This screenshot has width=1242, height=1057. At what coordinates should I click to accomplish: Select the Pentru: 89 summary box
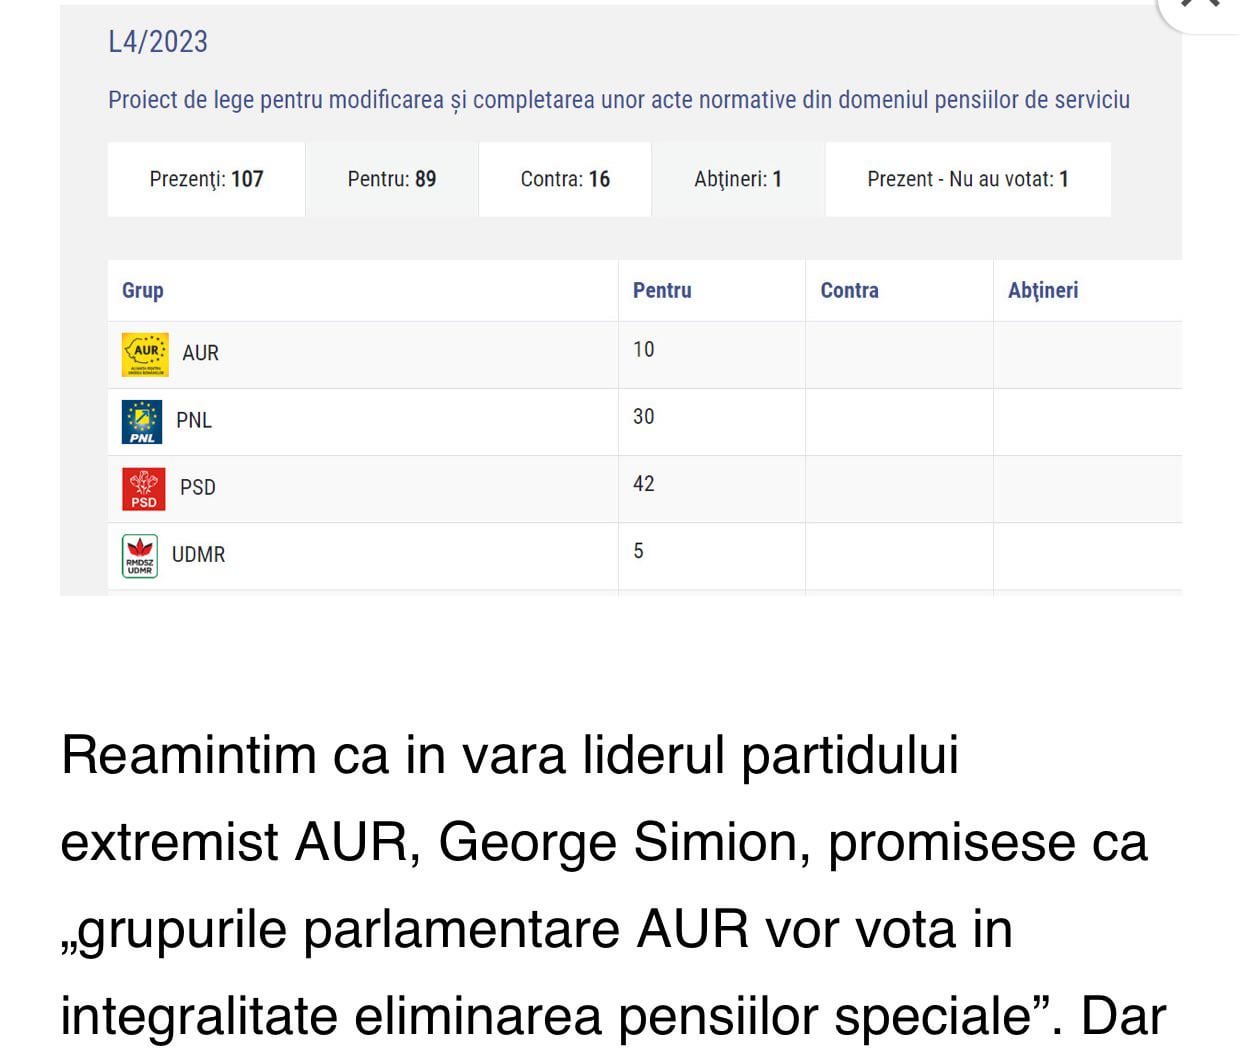[x=392, y=179]
